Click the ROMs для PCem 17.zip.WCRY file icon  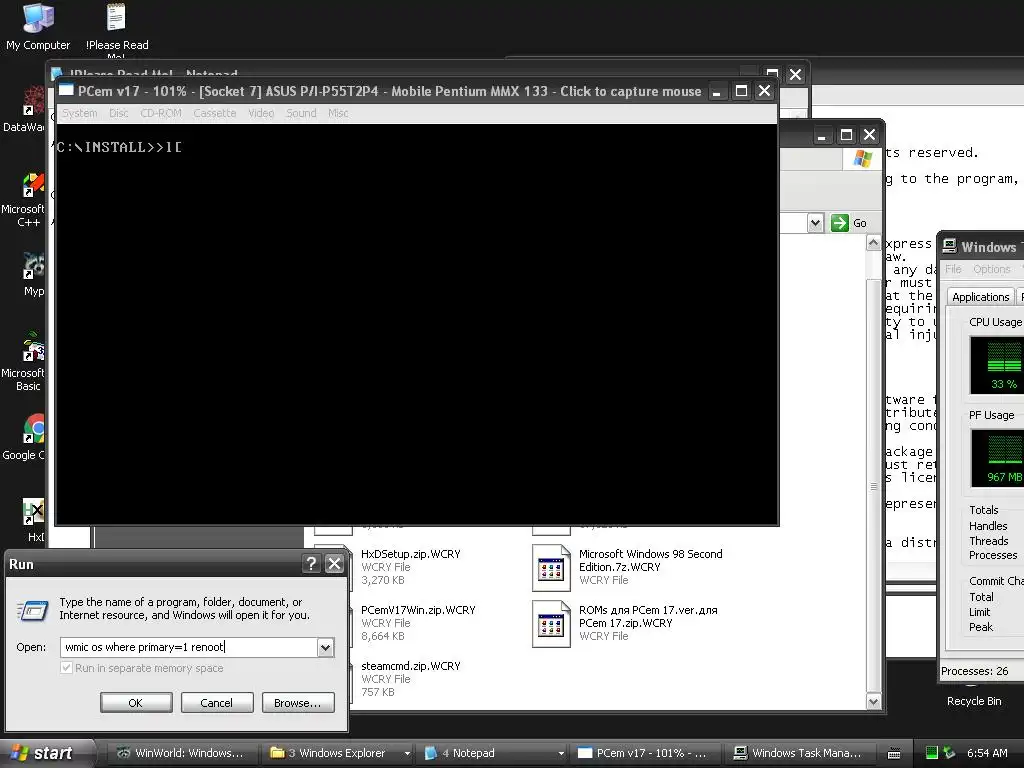click(551, 624)
